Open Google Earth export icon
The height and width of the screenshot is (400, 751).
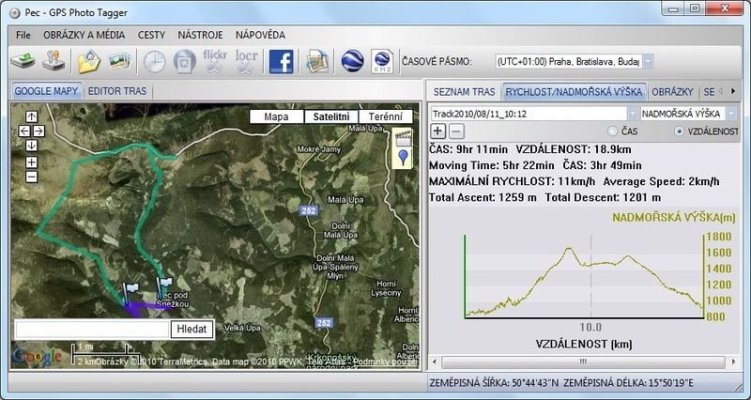tap(351, 62)
